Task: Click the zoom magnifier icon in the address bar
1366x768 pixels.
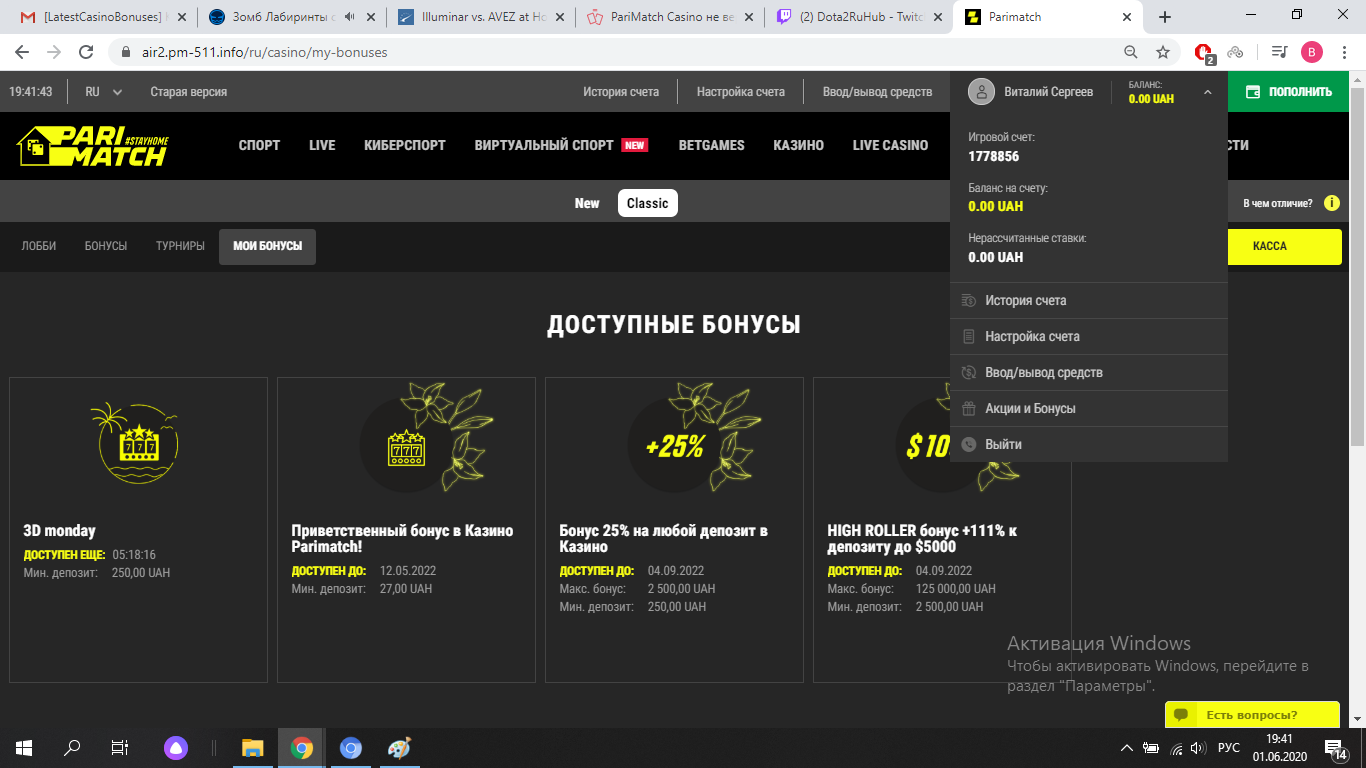Action: pos(1131,52)
